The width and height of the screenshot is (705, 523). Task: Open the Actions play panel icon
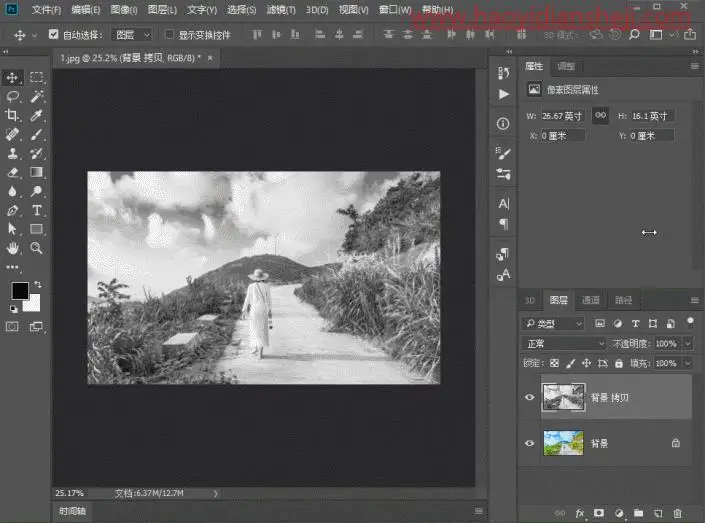[x=504, y=94]
